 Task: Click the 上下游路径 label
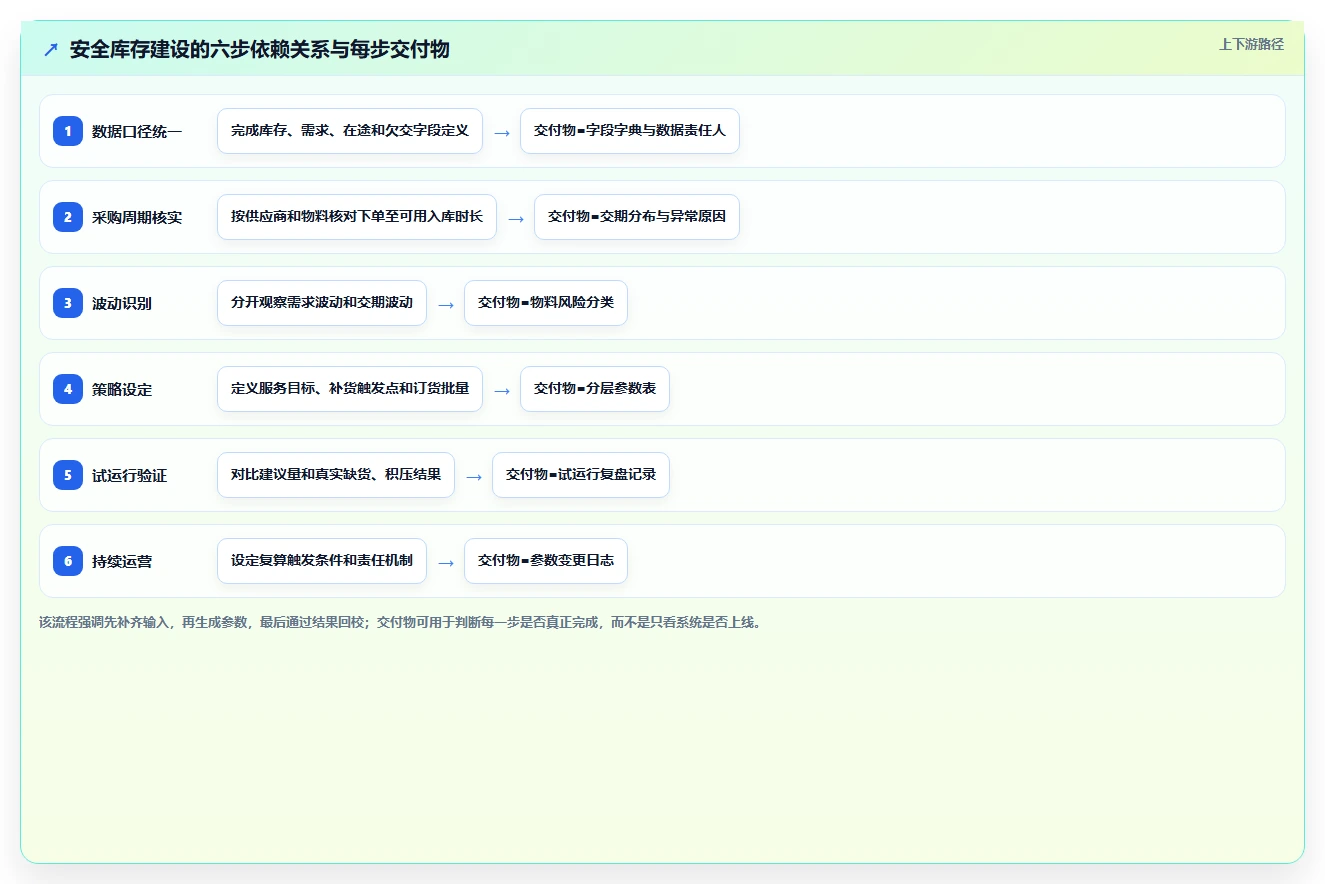1251,44
